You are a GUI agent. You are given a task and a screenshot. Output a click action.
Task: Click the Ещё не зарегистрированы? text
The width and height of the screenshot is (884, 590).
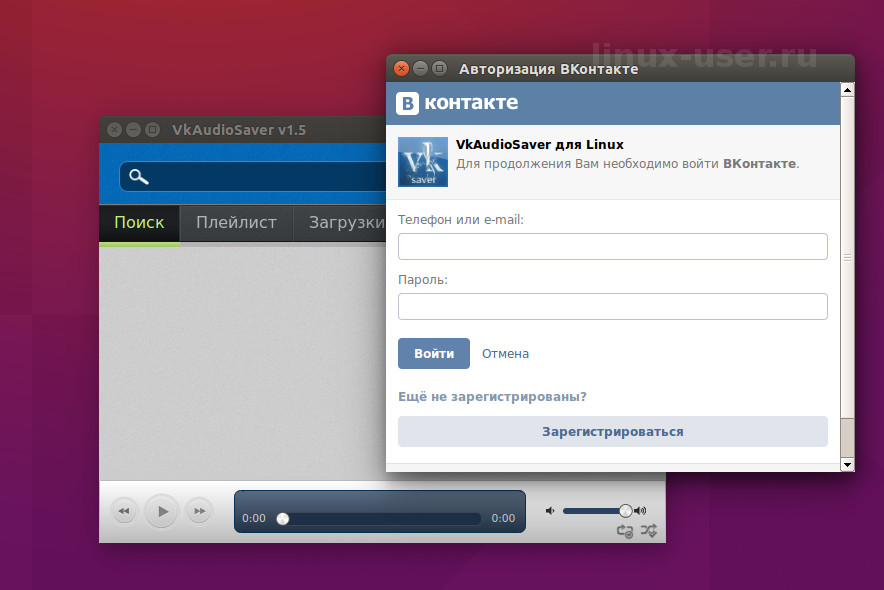pyautogui.click(x=492, y=397)
